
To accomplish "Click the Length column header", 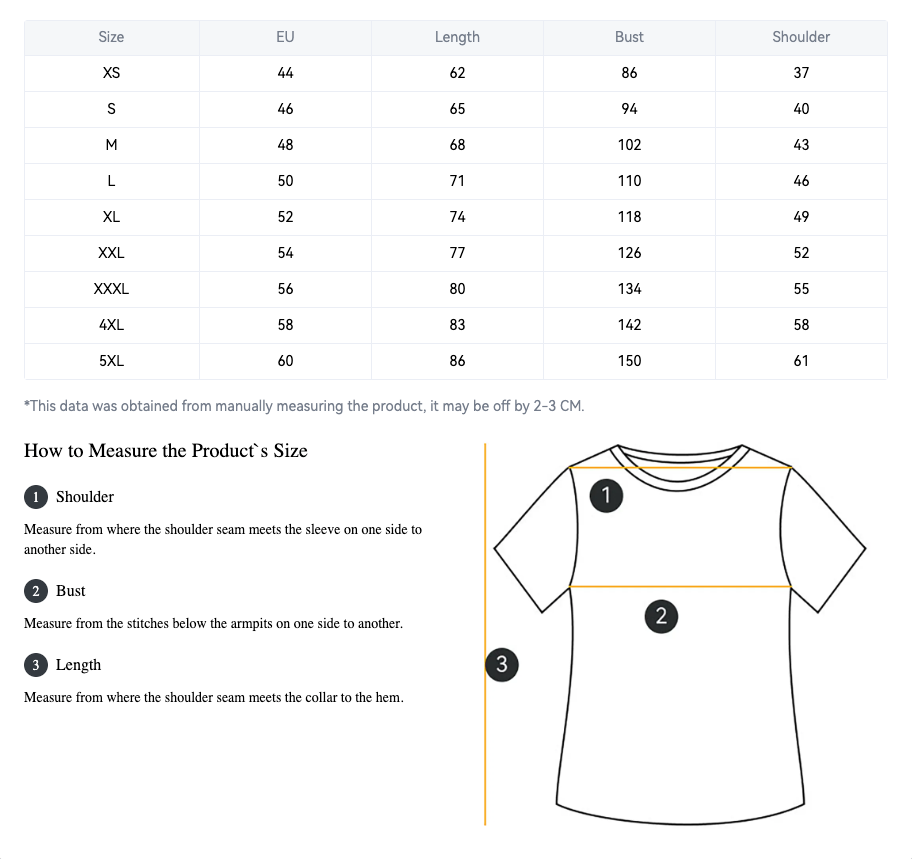I will 457,37.
